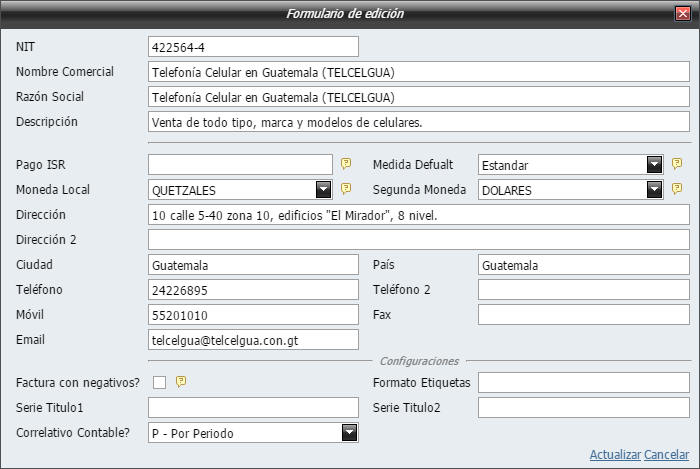Expand the Correlativo Contable dropdown arrow
The image size is (700, 469).
350,432
